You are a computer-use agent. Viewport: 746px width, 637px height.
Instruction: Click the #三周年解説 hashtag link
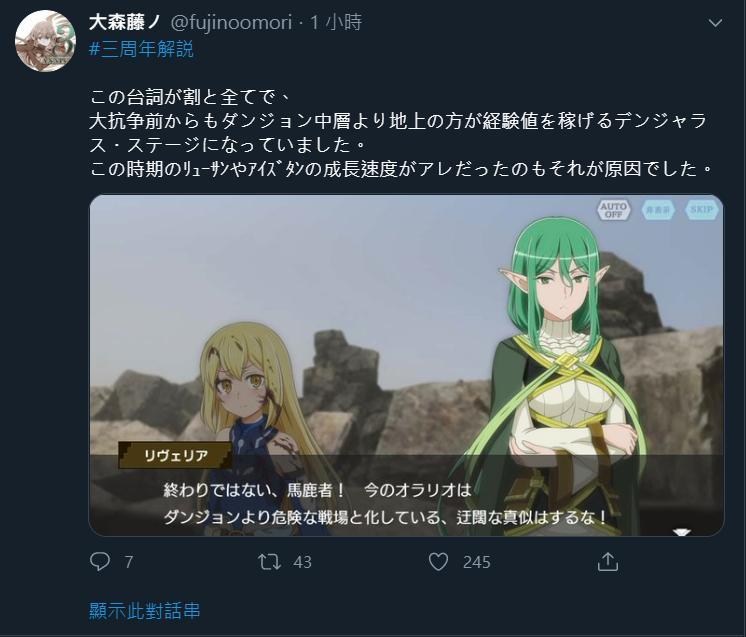coord(141,49)
